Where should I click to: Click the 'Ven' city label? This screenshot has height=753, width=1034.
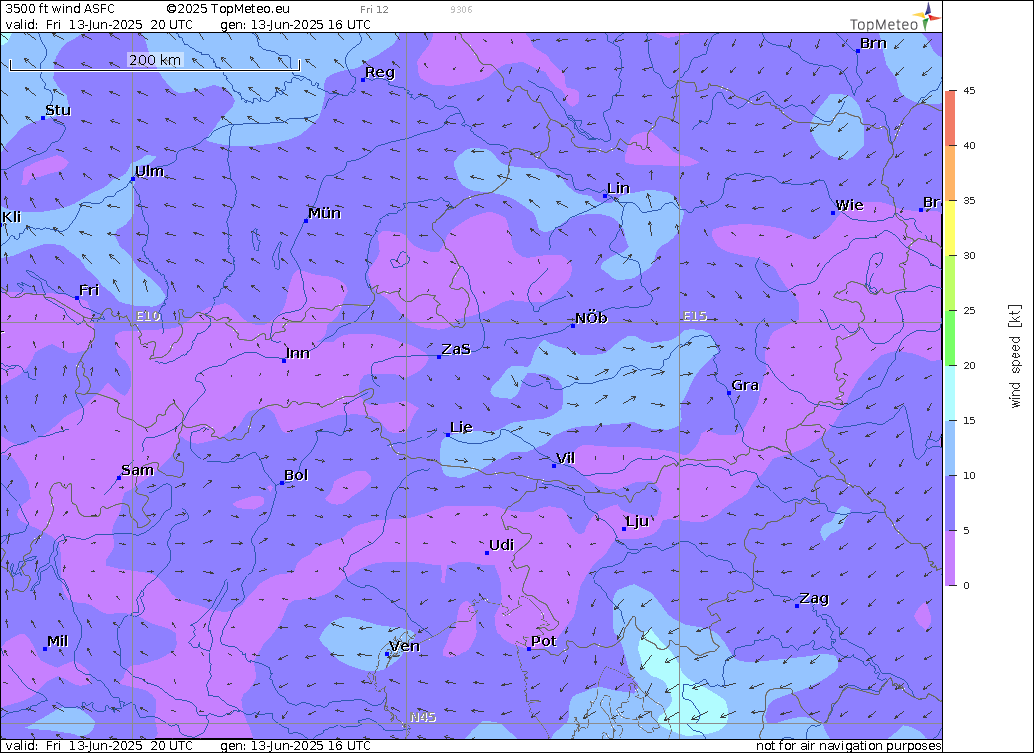point(404,646)
